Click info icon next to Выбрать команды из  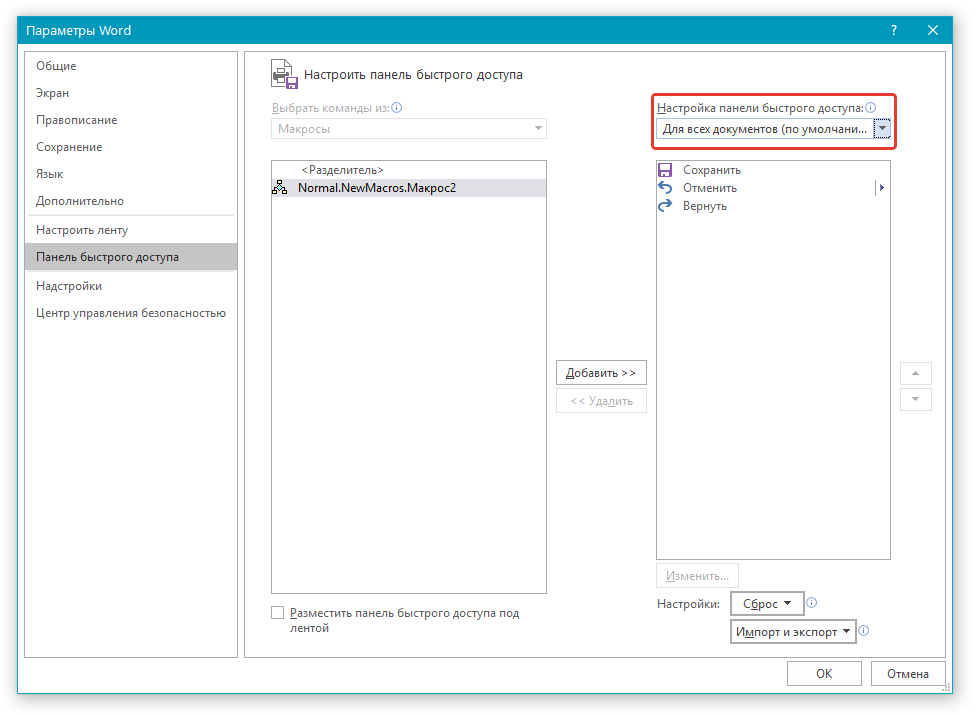click(x=397, y=107)
